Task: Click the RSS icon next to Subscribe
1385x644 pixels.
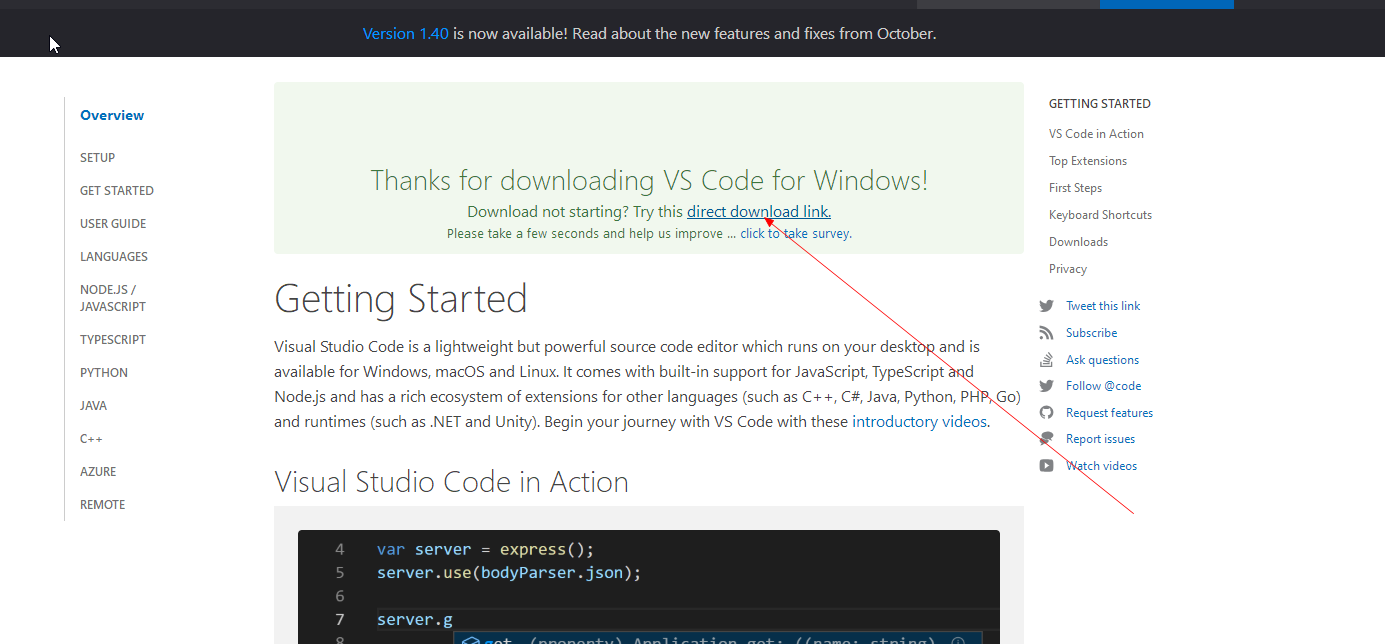Action: tap(1046, 332)
